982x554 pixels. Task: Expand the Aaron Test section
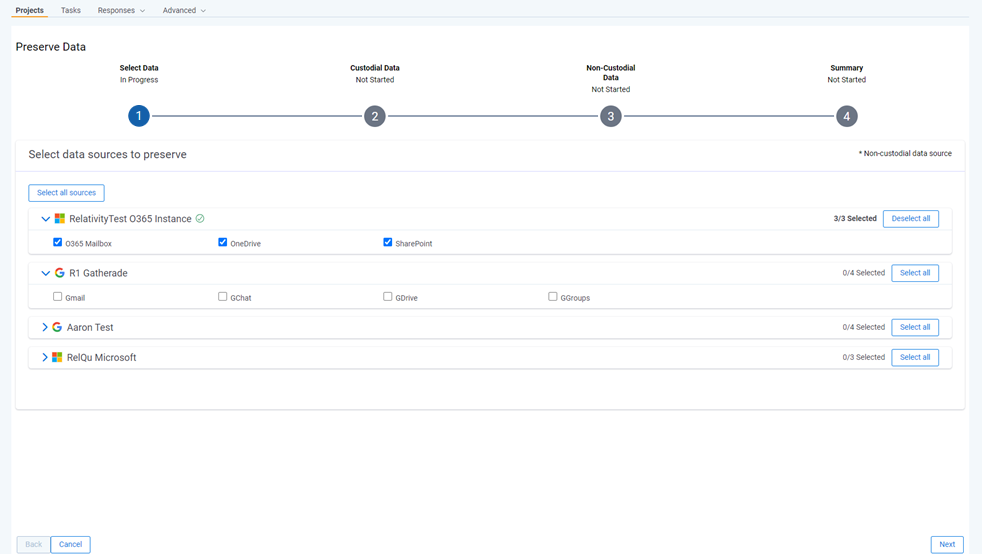coord(44,327)
